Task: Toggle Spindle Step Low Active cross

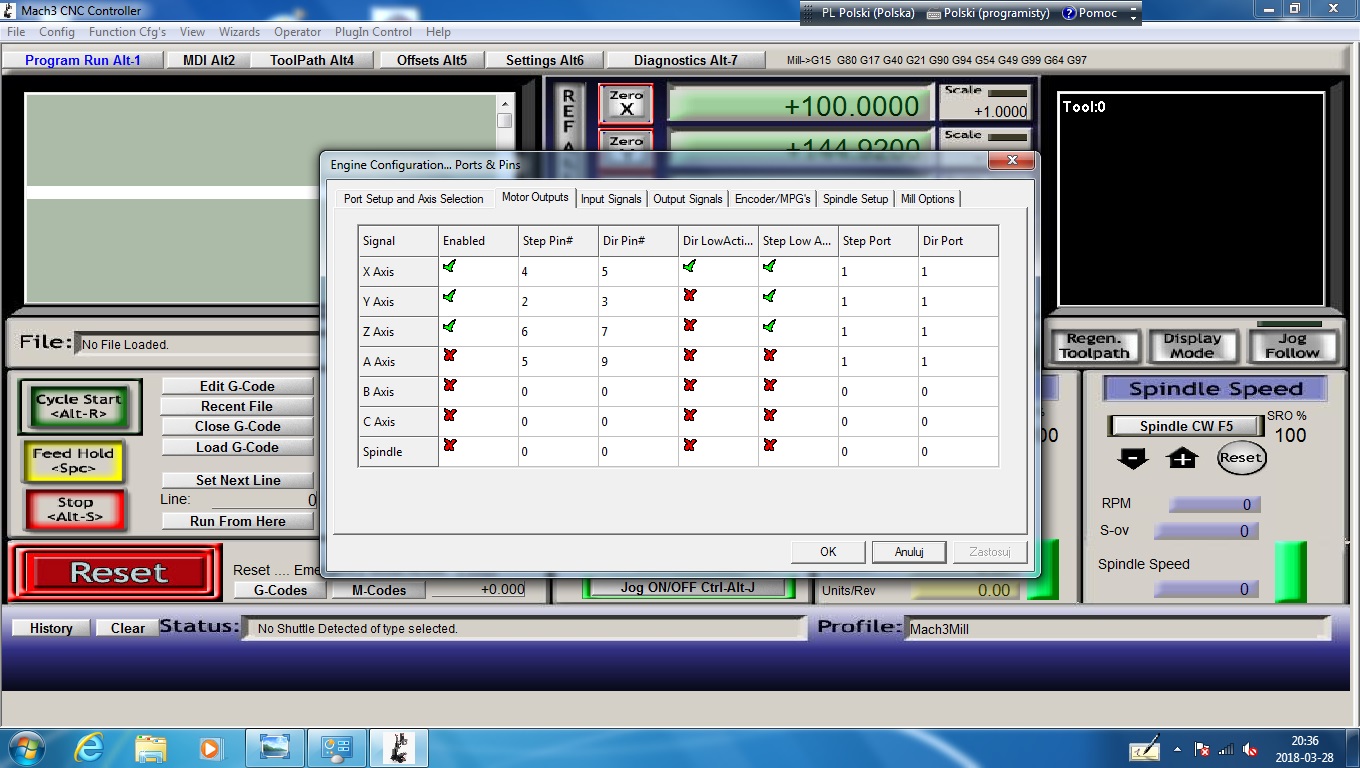Action: click(x=770, y=445)
